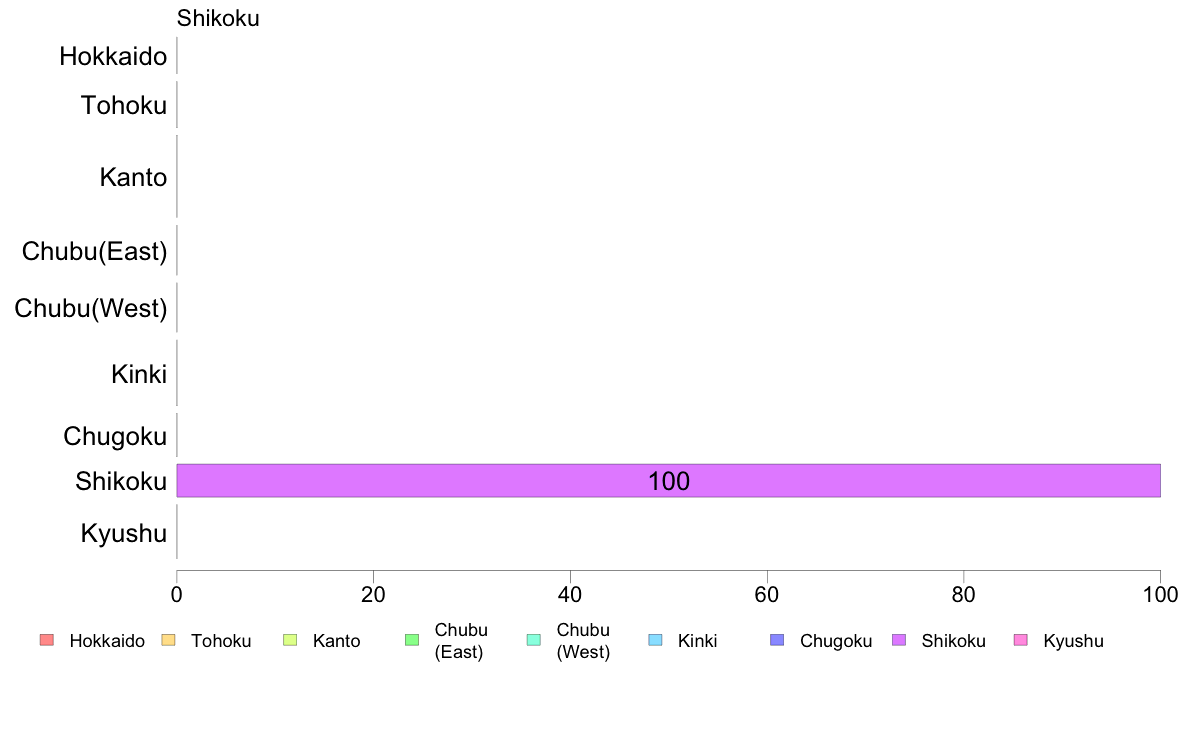The width and height of the screenshot is (1188, 736).
Task: Click the Hokkaido legend color swatch
Action: 47,640
